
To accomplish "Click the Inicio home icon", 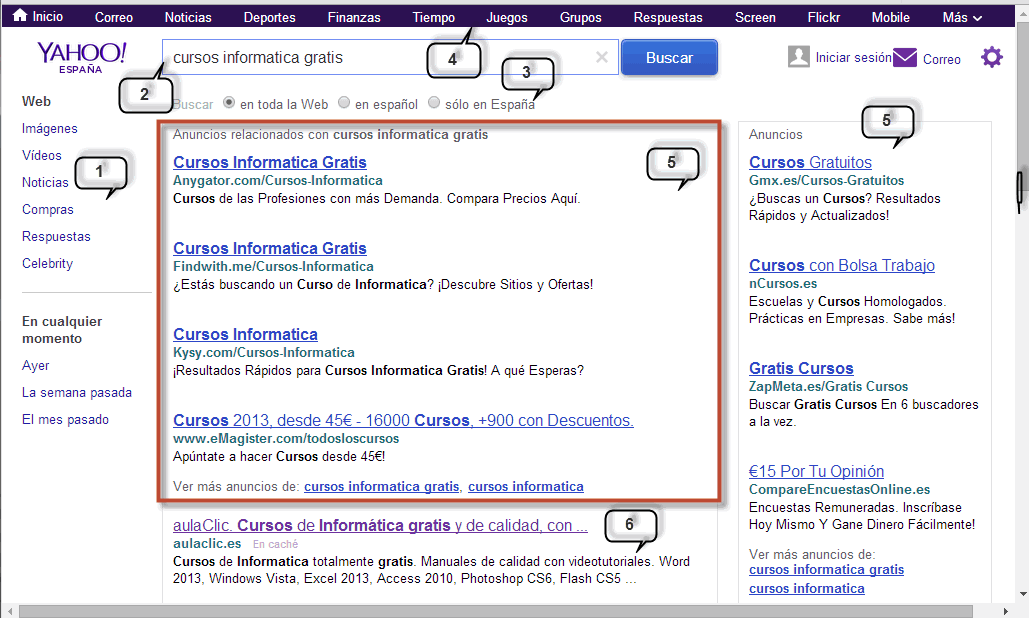I will click(20, 16).
